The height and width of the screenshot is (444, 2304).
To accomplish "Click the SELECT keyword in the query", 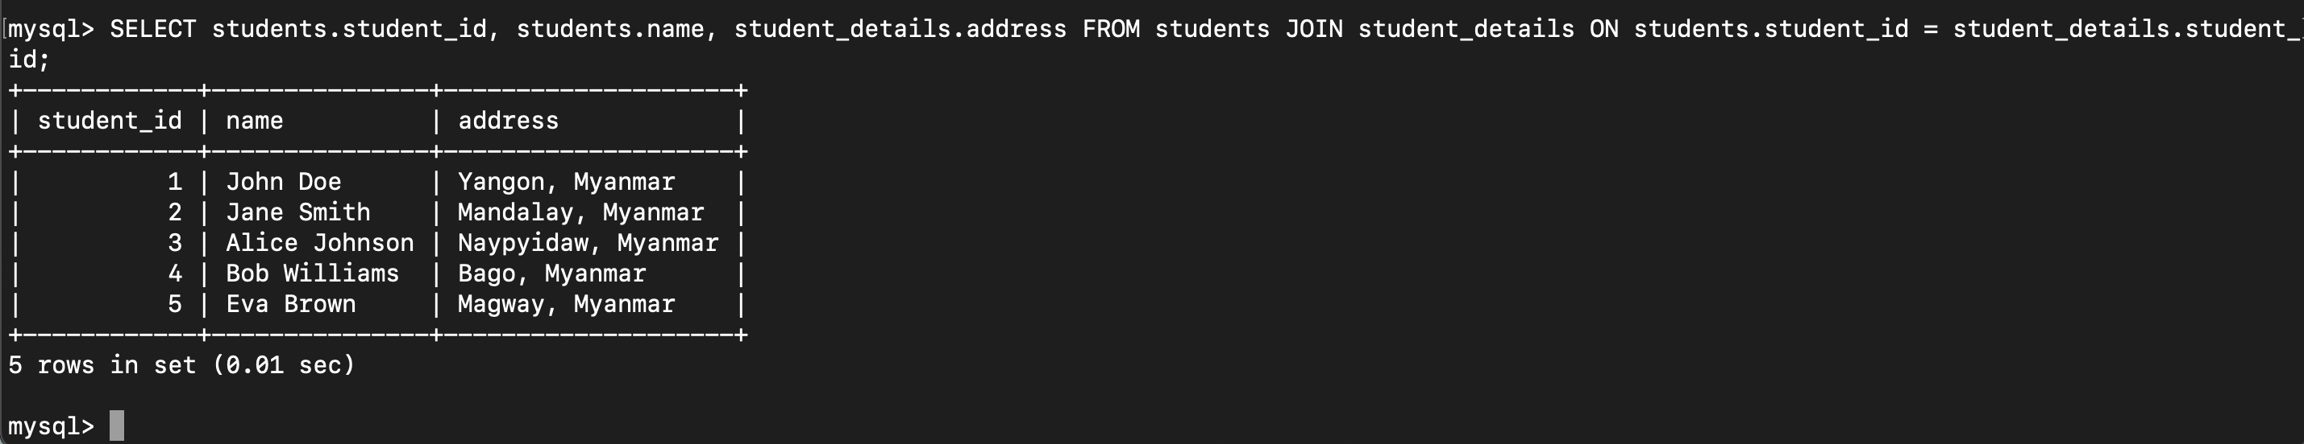I will pyautogui.click(x=153, y=30).
